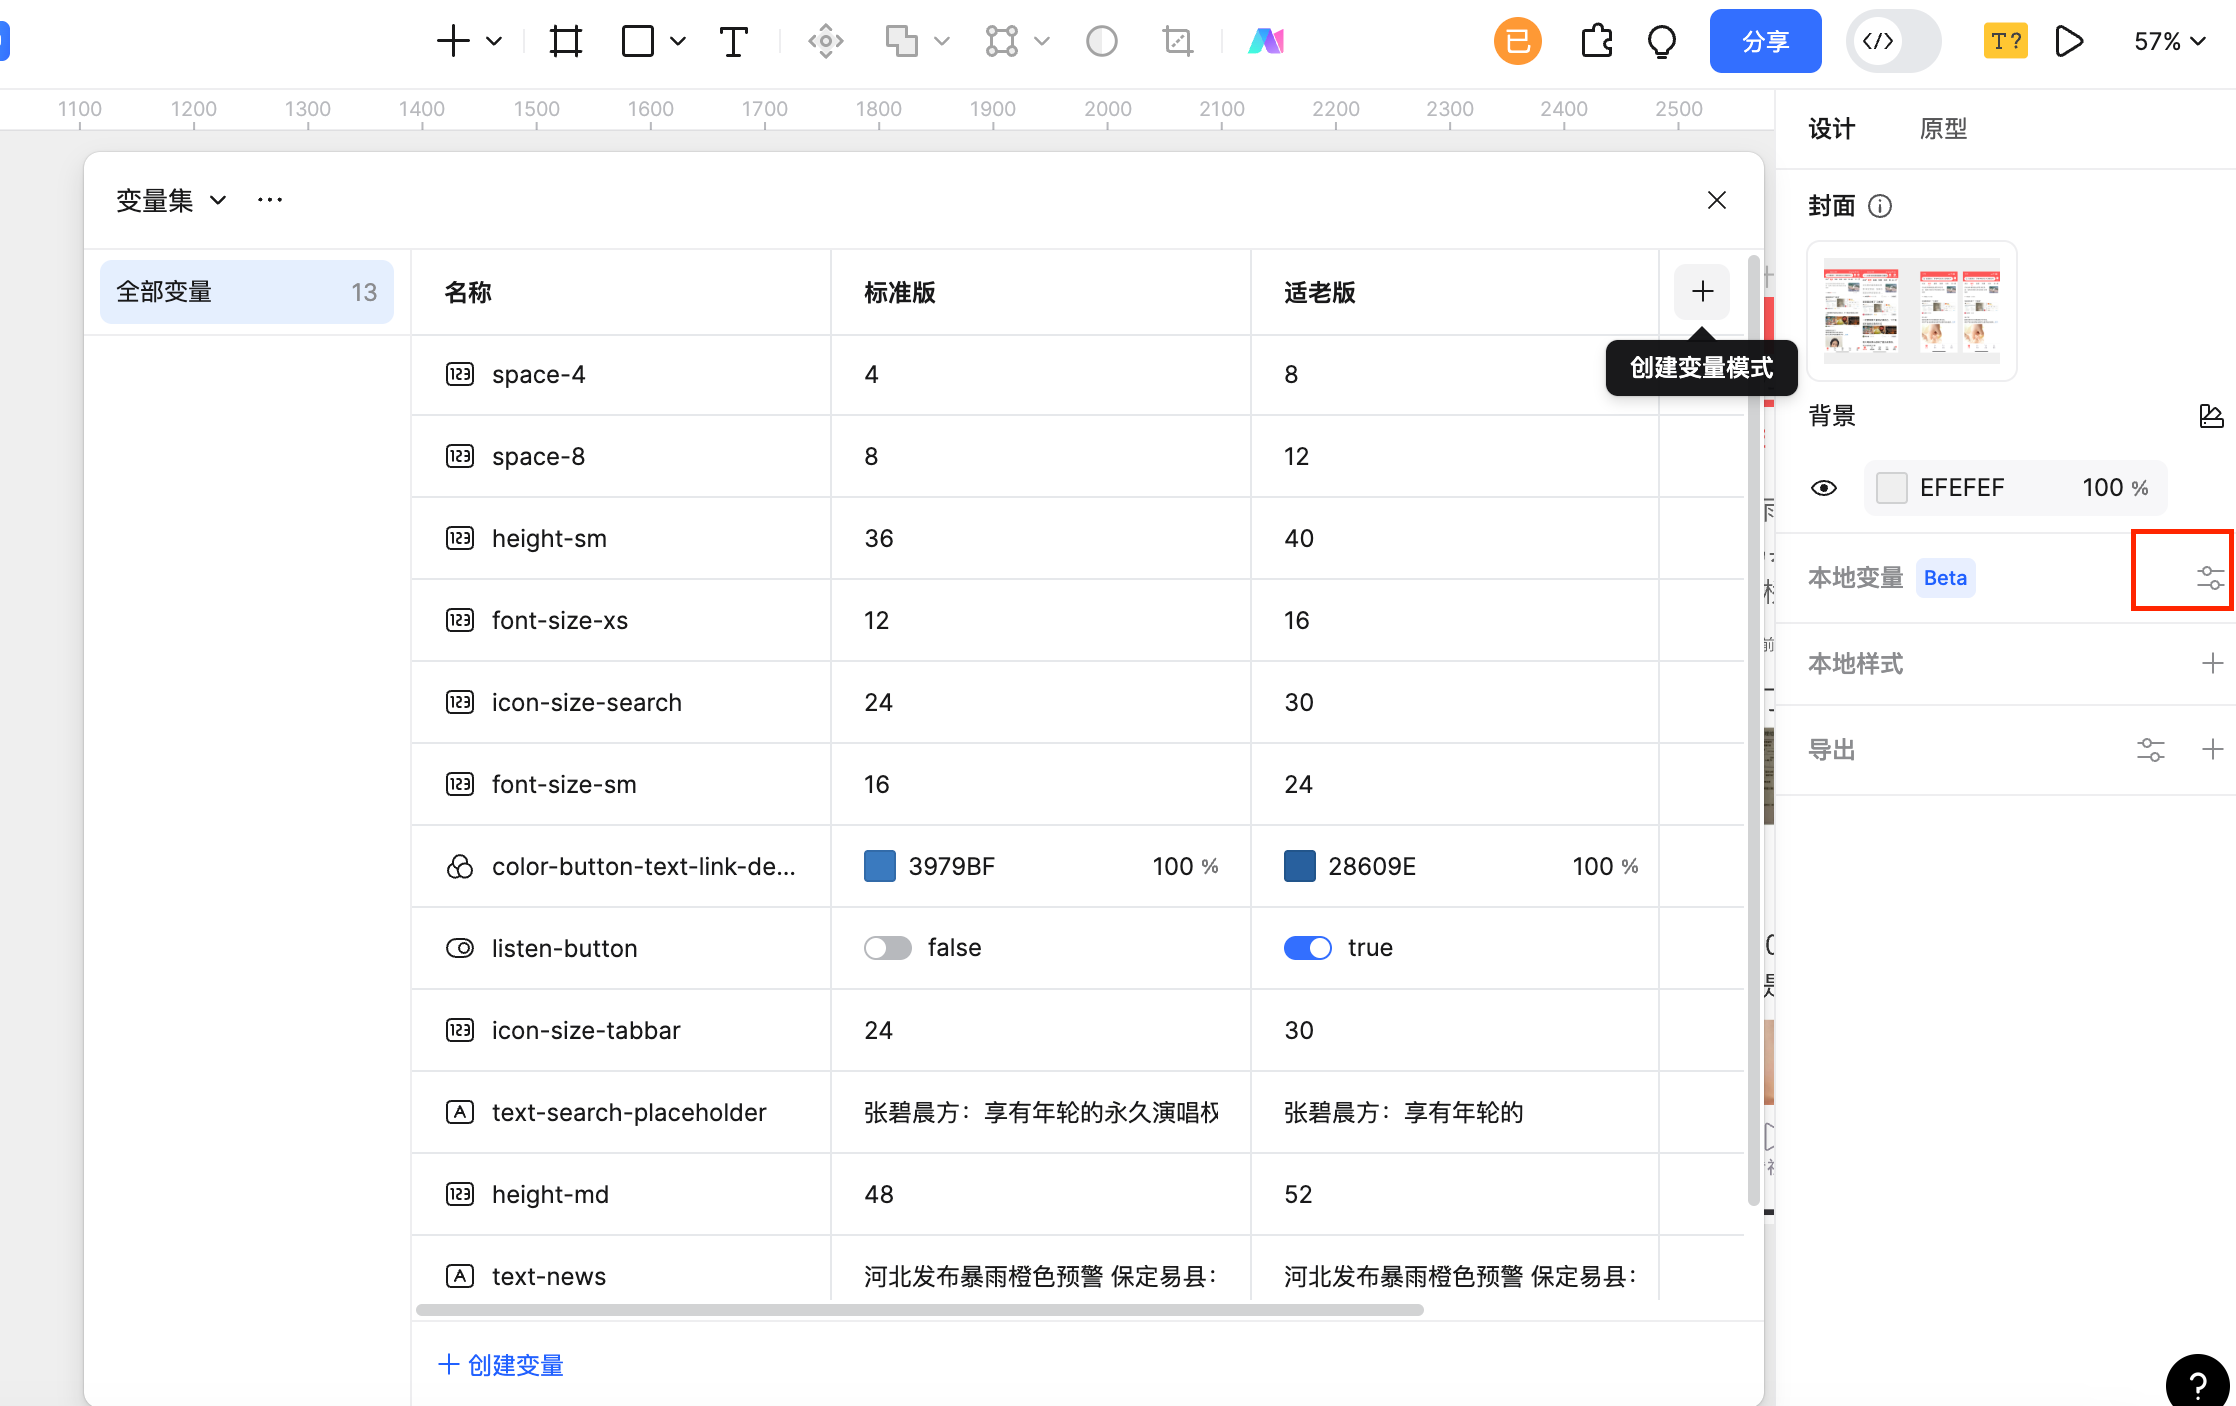The height and width of the screenshot is (1406, 2236).
Task: Click the boolean union icon
Action: click(x=902, y=41)
